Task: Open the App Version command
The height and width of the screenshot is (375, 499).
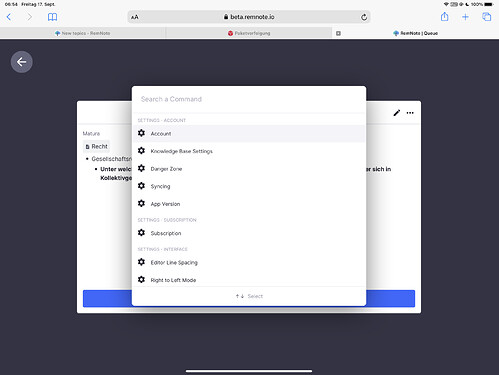Action: [249, 204]
